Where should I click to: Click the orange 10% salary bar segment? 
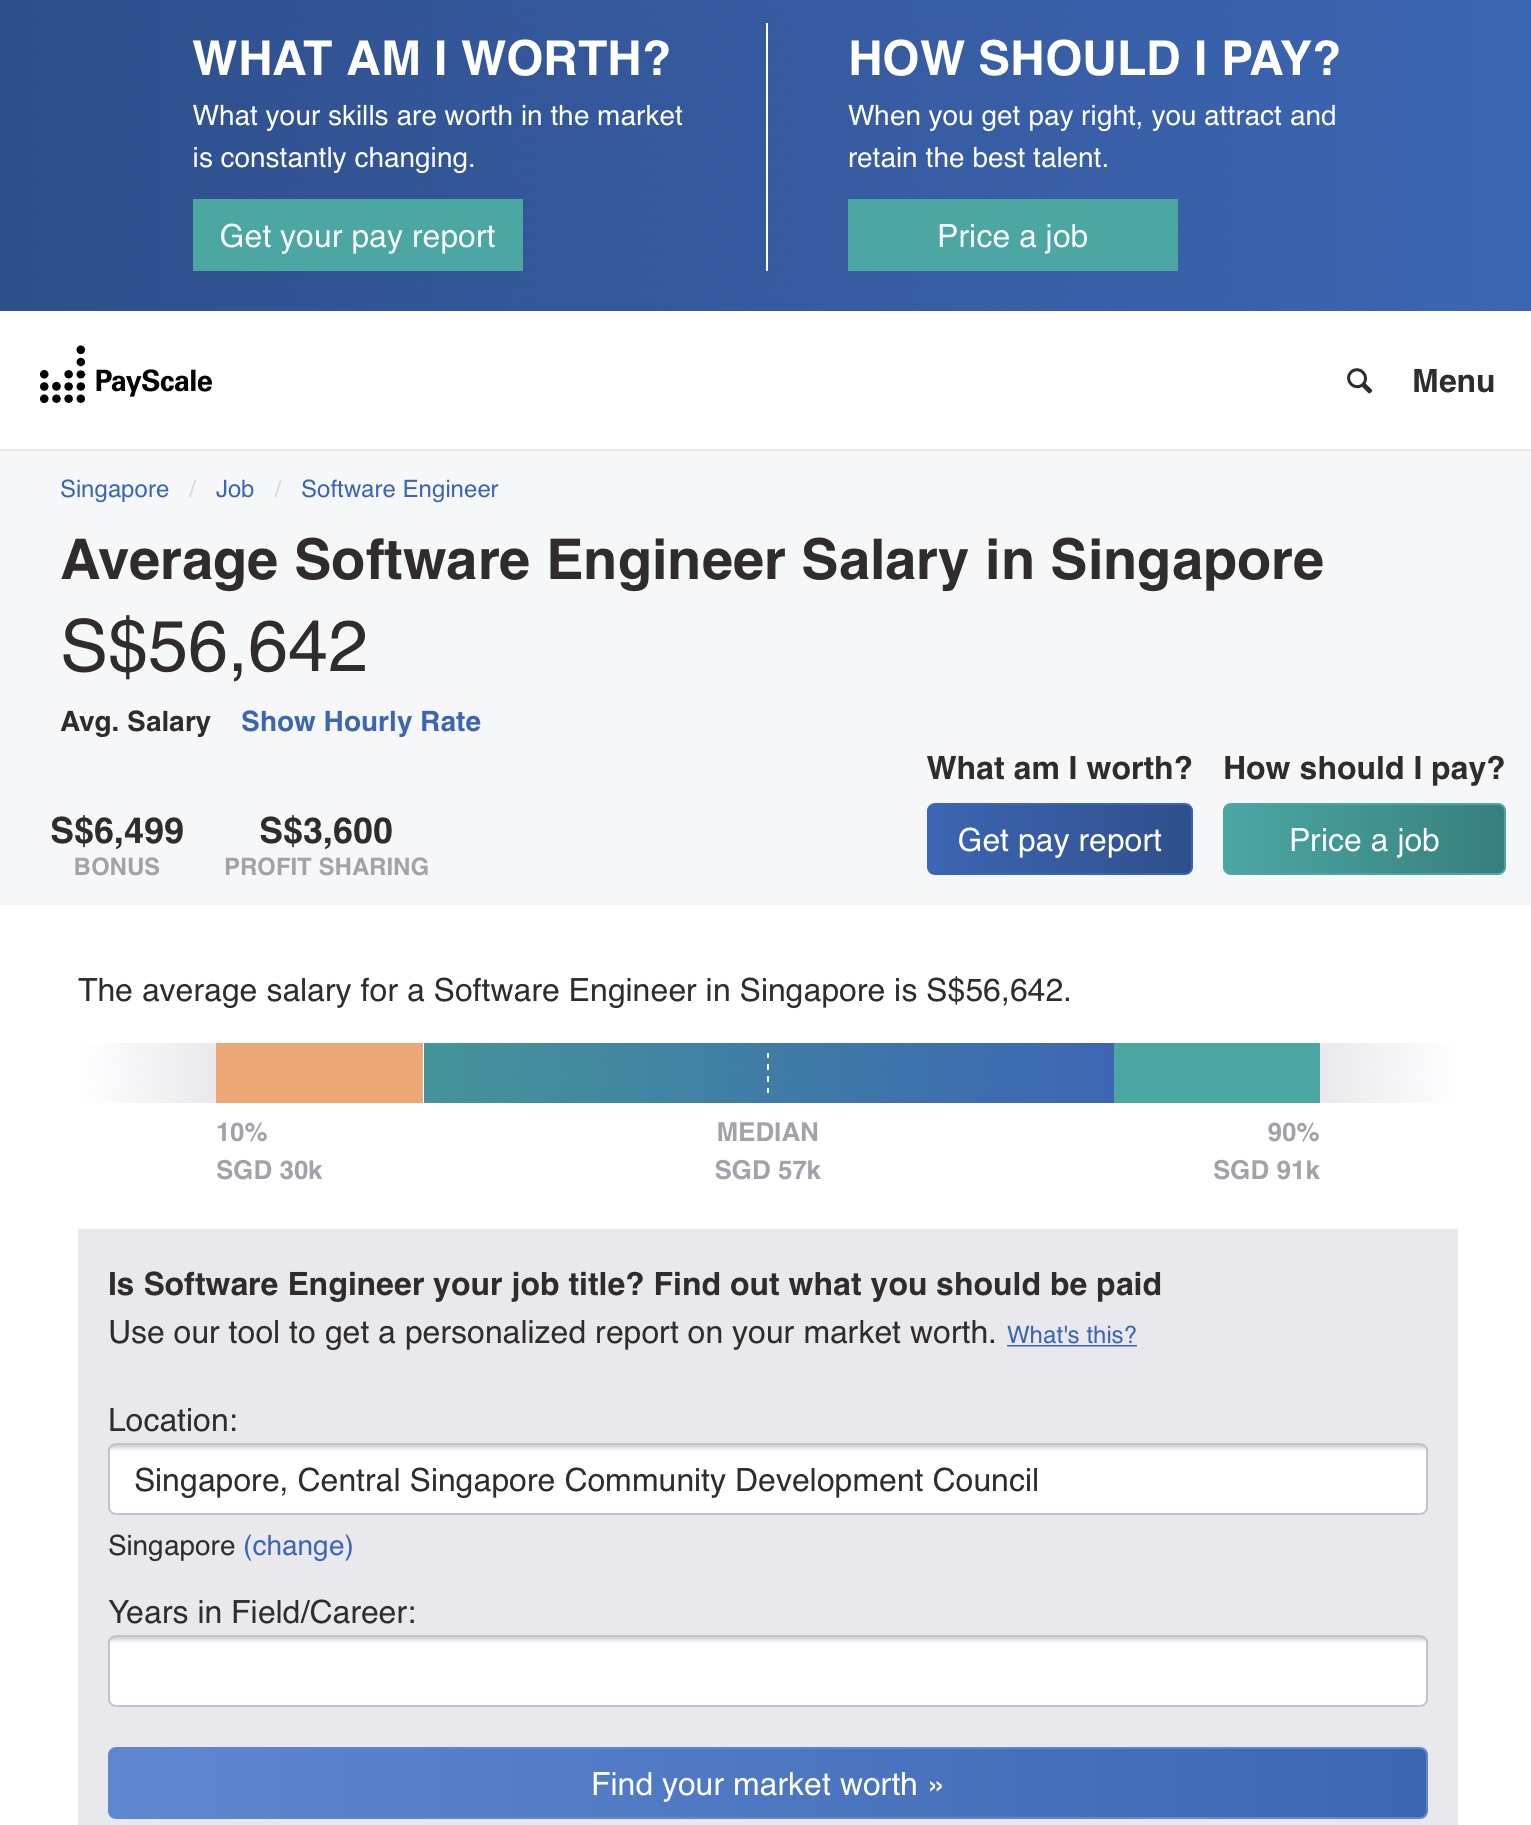click(319, 1073)
